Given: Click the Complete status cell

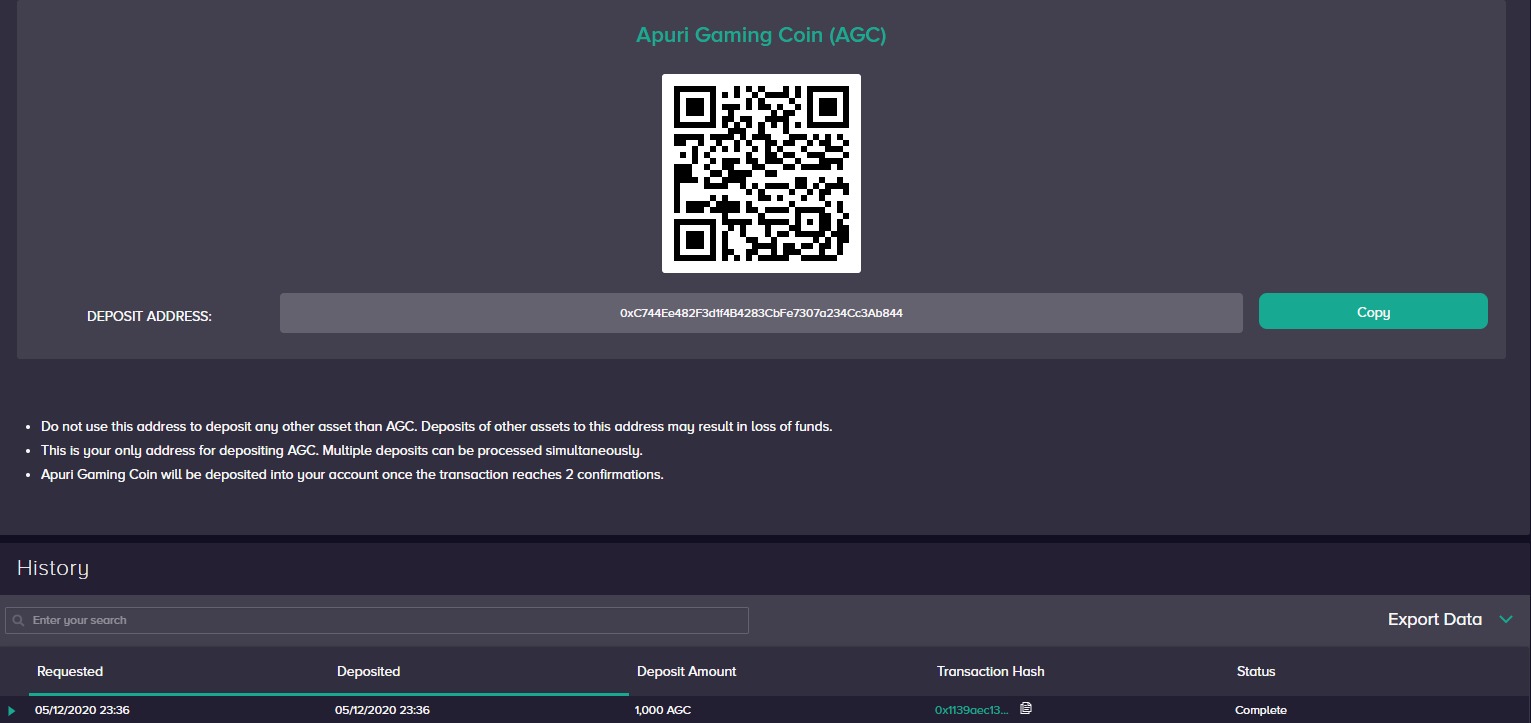Looking at the screenshot, I should pos(1261,710).
